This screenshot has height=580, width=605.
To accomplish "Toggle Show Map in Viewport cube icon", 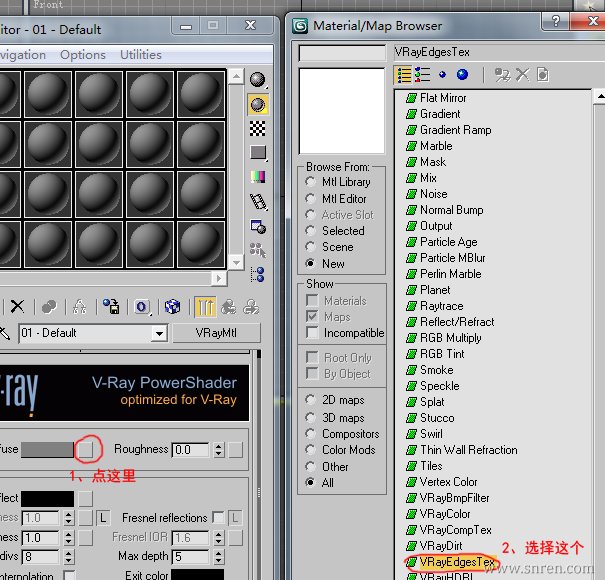I will pyautogui.click(x=172, y=306).
